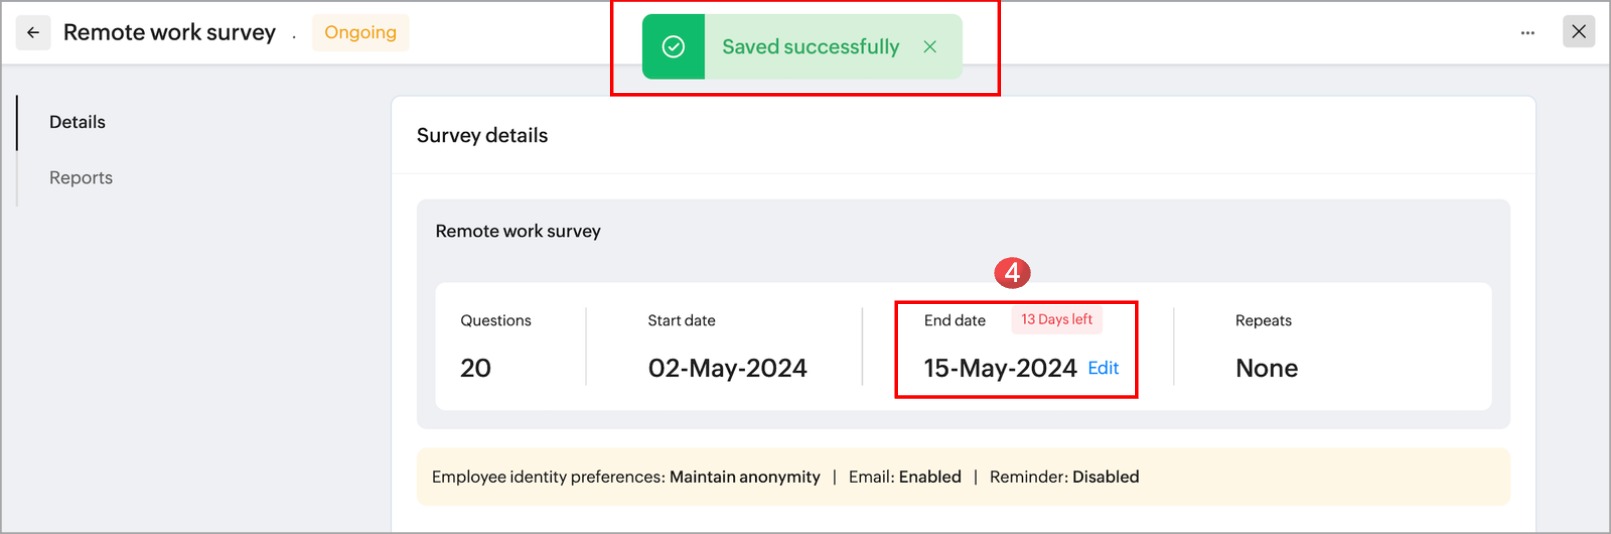Click the green checkmark success icon
The width and height of the screenshot is (1611, 534).
click(x=674, y=47)
